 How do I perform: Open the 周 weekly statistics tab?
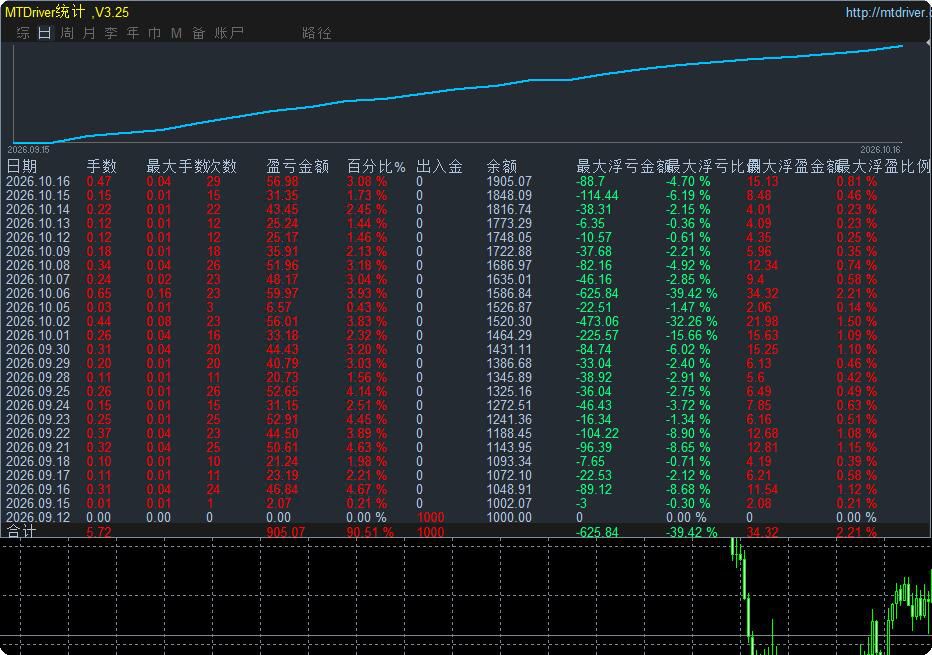point(67,33)
